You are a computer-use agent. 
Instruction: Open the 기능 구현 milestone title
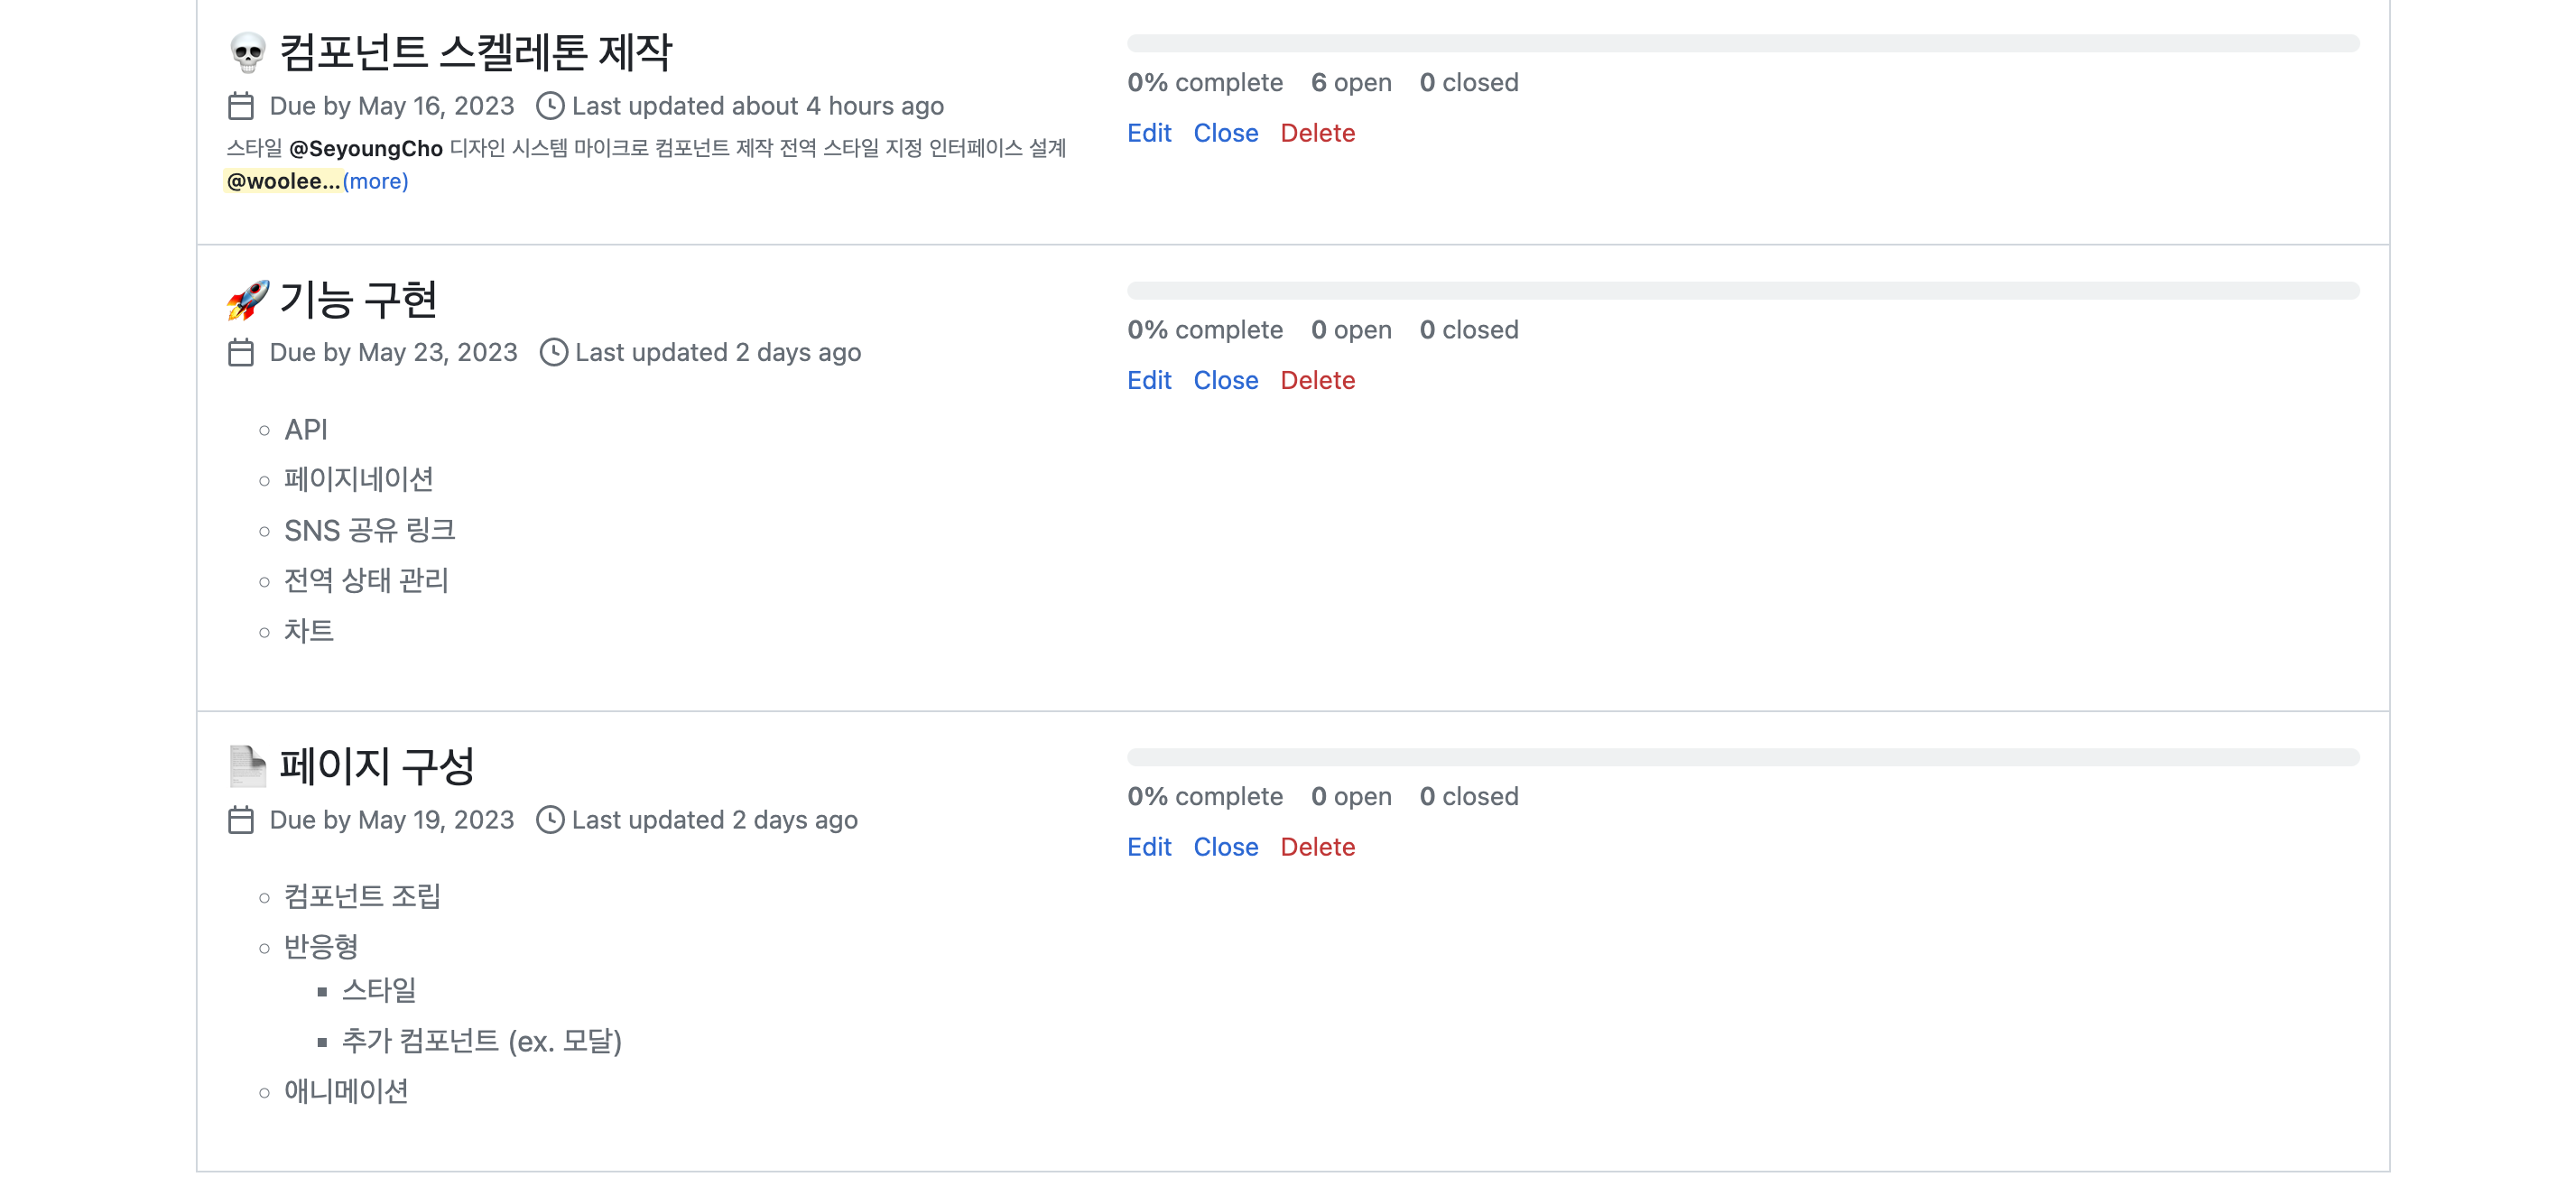358,299
